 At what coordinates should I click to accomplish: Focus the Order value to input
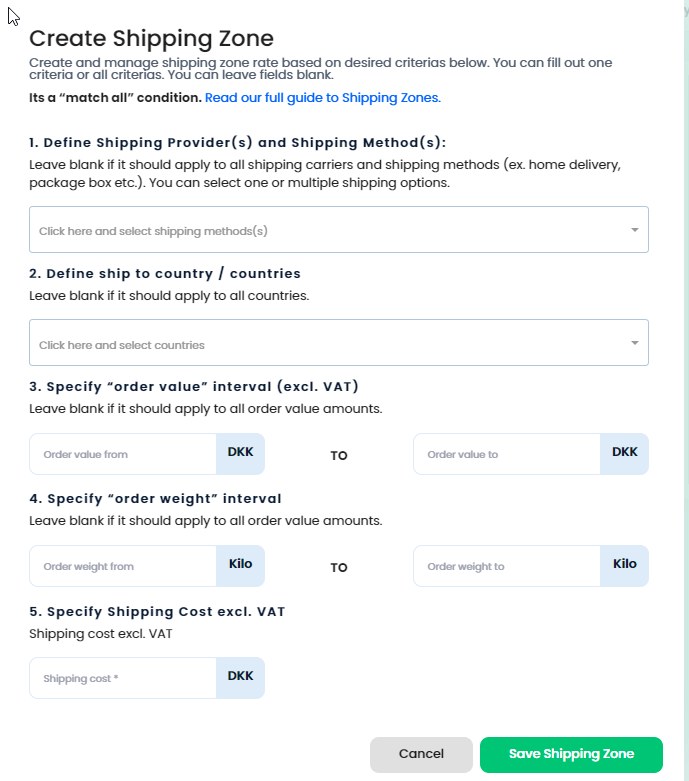point(506,454)
